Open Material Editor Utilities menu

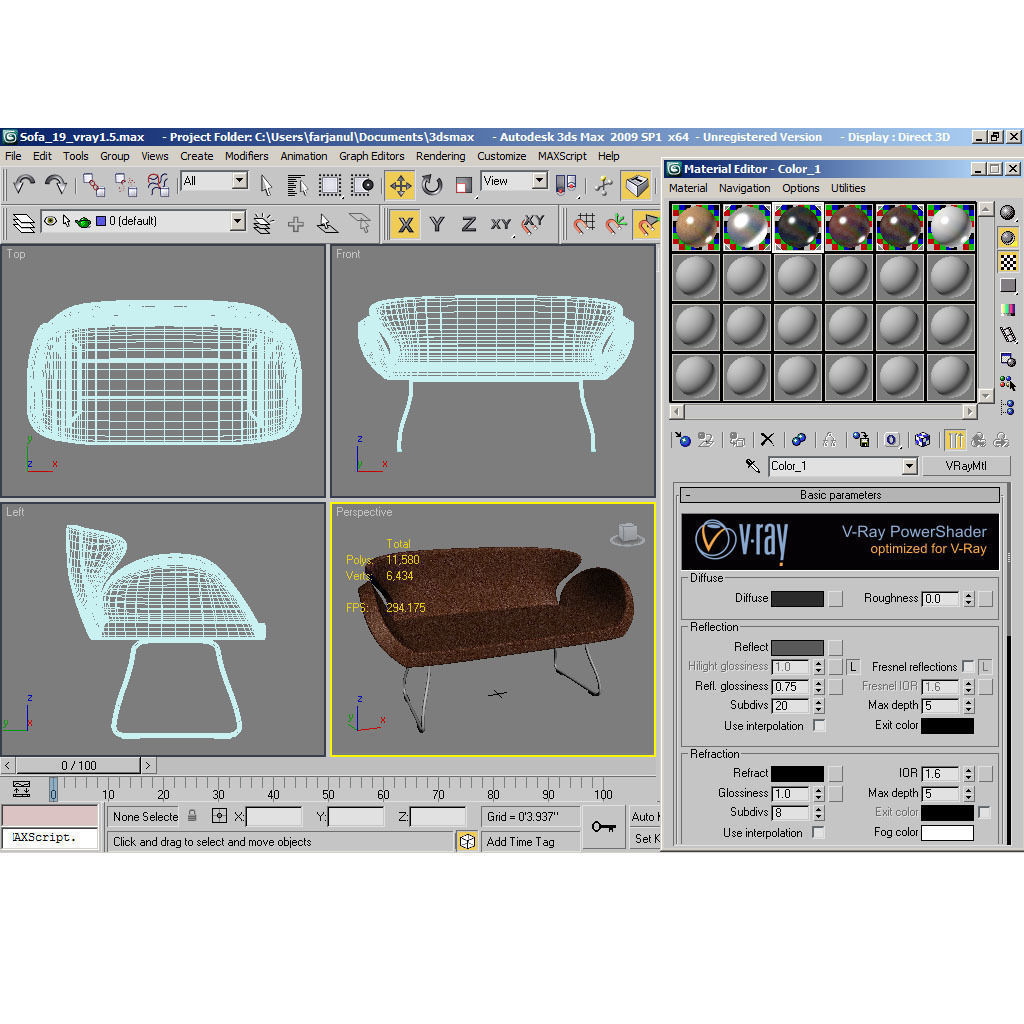(x=848, y=188)
